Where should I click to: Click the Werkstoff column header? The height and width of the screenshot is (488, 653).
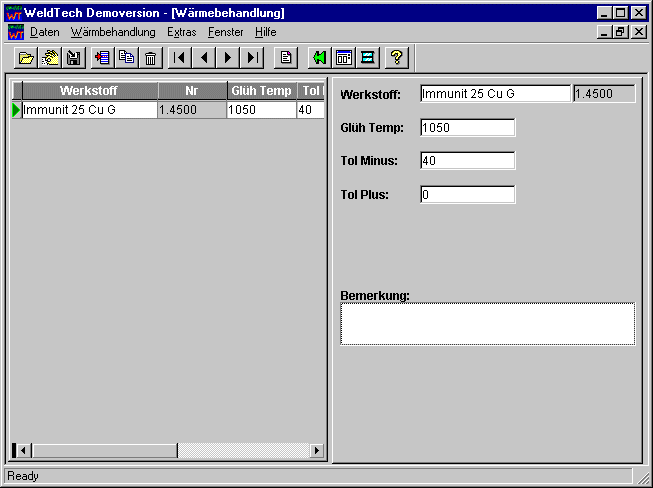[89, 91]
